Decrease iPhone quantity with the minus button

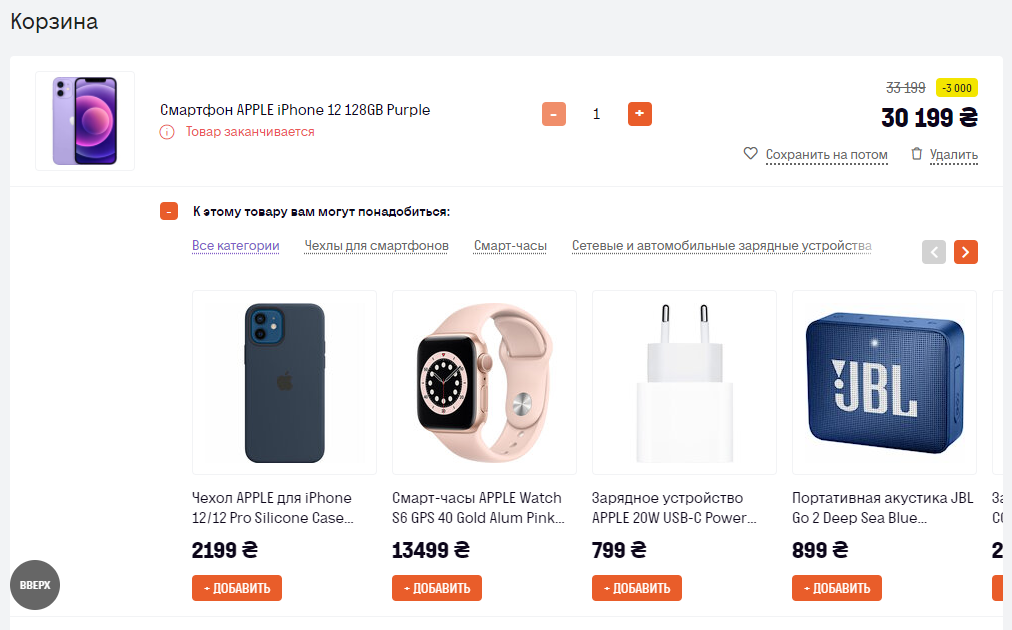click(554, 114)
